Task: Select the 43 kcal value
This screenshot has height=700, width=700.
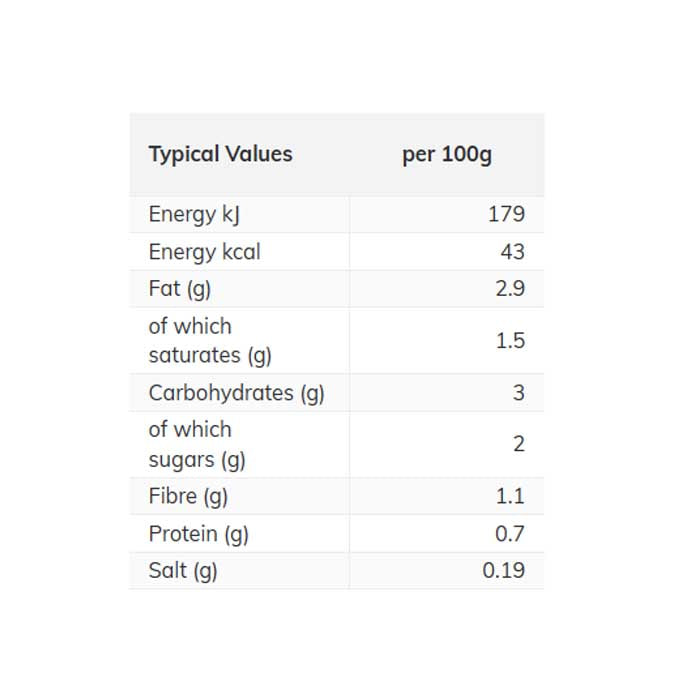Action: (512, 251)
